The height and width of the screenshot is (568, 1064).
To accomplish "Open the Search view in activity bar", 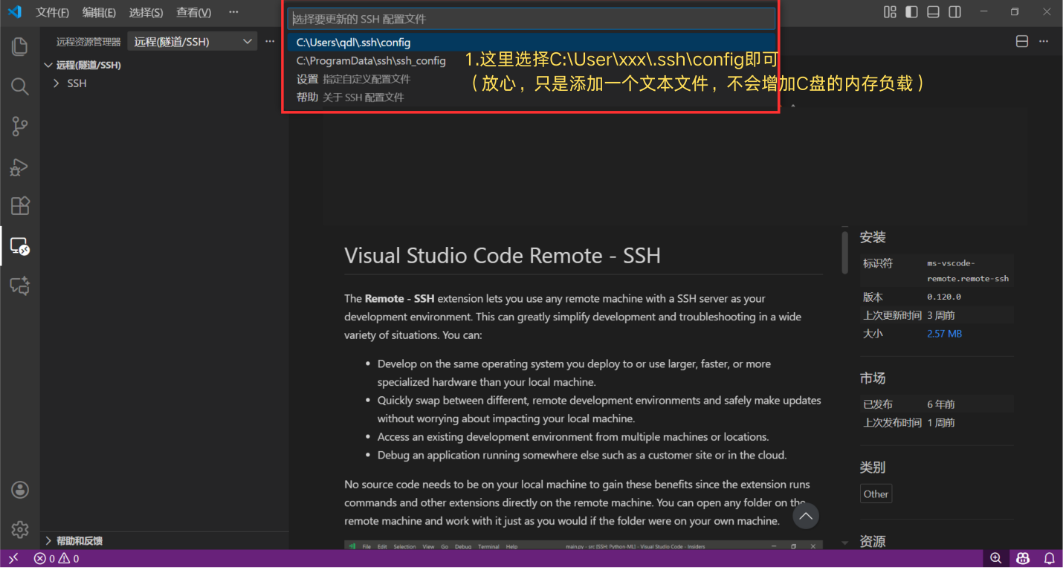I will 20,86.
